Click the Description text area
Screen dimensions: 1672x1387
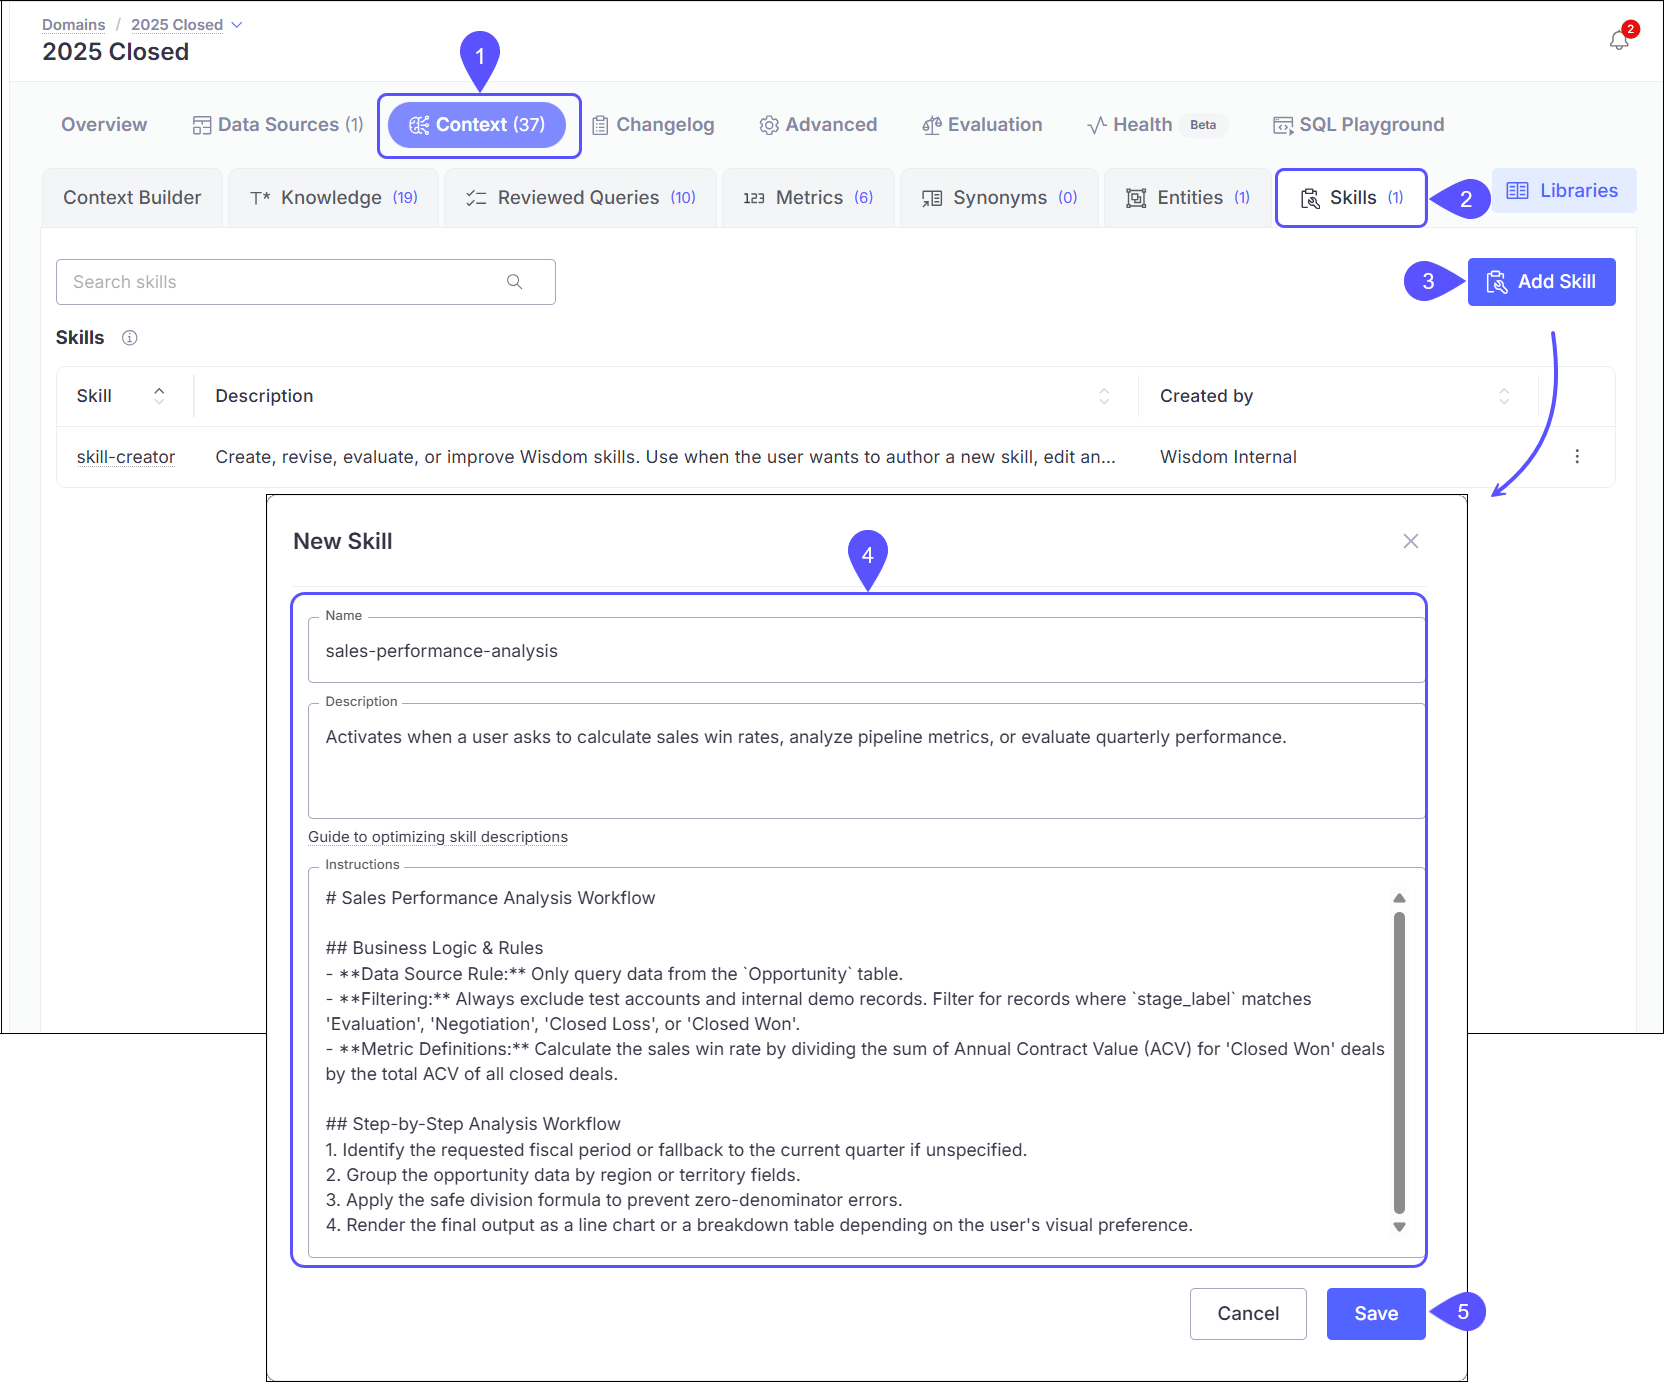point(866,761)
